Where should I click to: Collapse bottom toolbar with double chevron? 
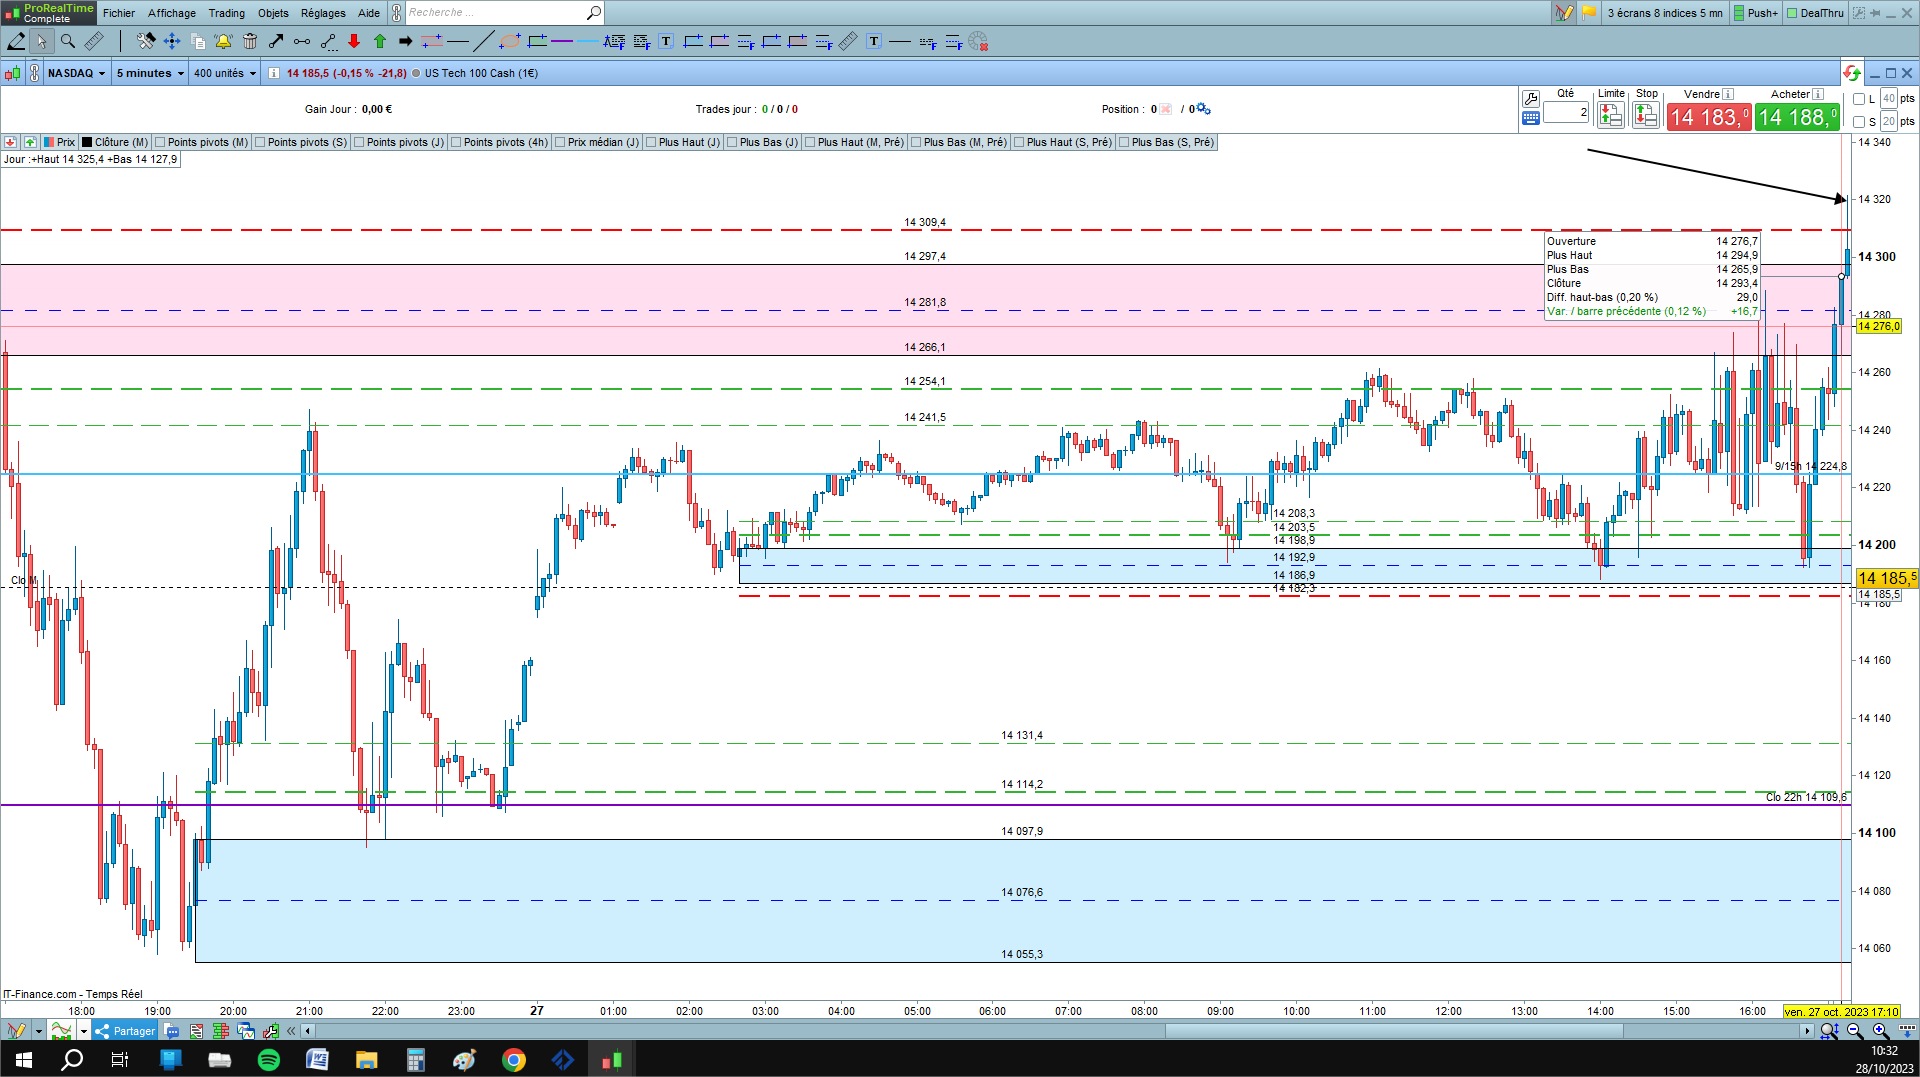click(x=291, y=1031)
